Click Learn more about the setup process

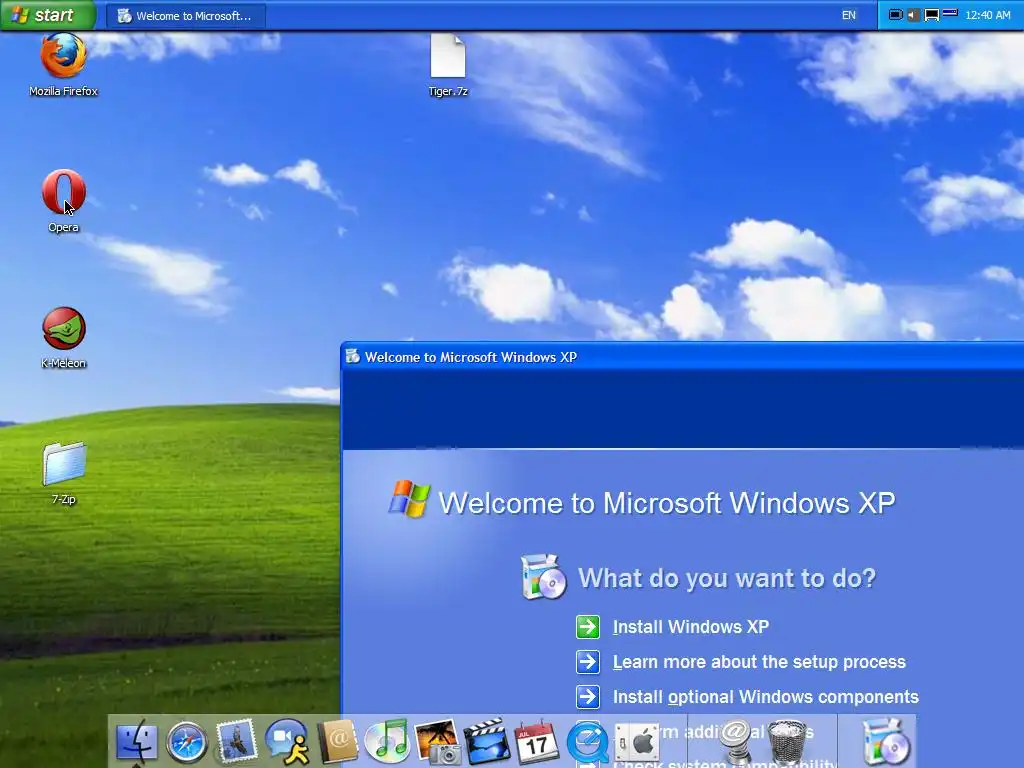(759, 662)
